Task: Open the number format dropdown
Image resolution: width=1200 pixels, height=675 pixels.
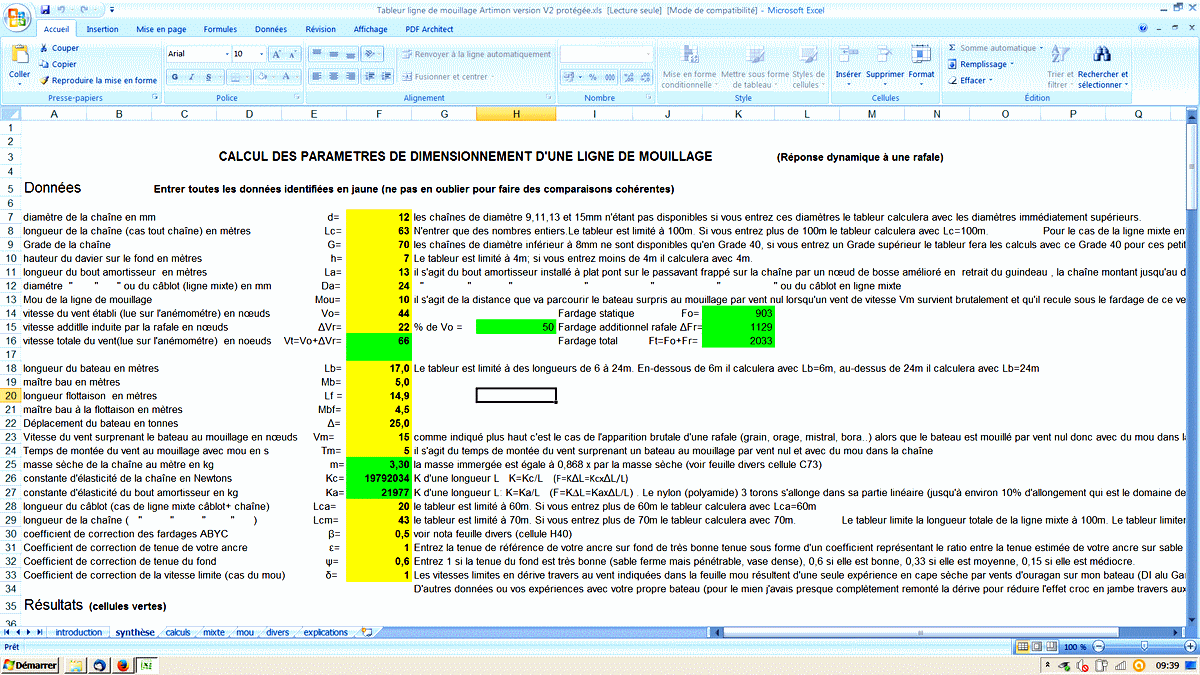Action: click(647, 53)
